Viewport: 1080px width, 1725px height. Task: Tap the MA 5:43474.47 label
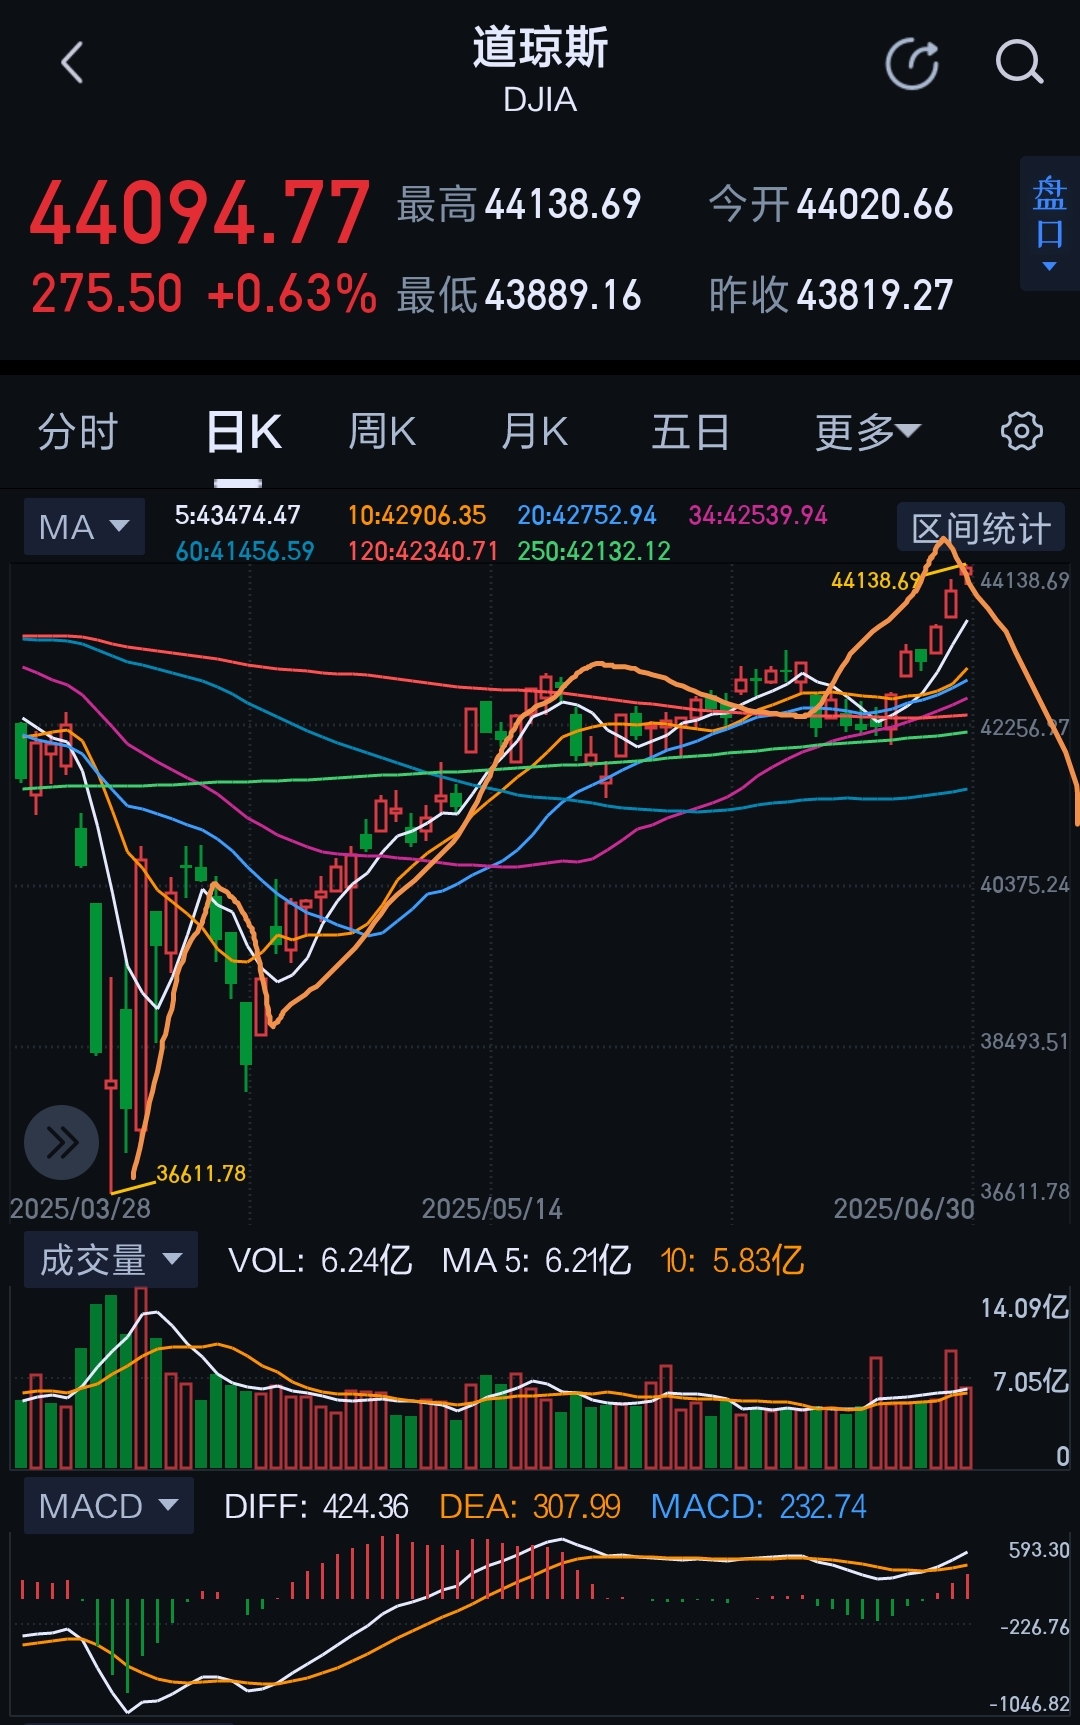(237, 515)
